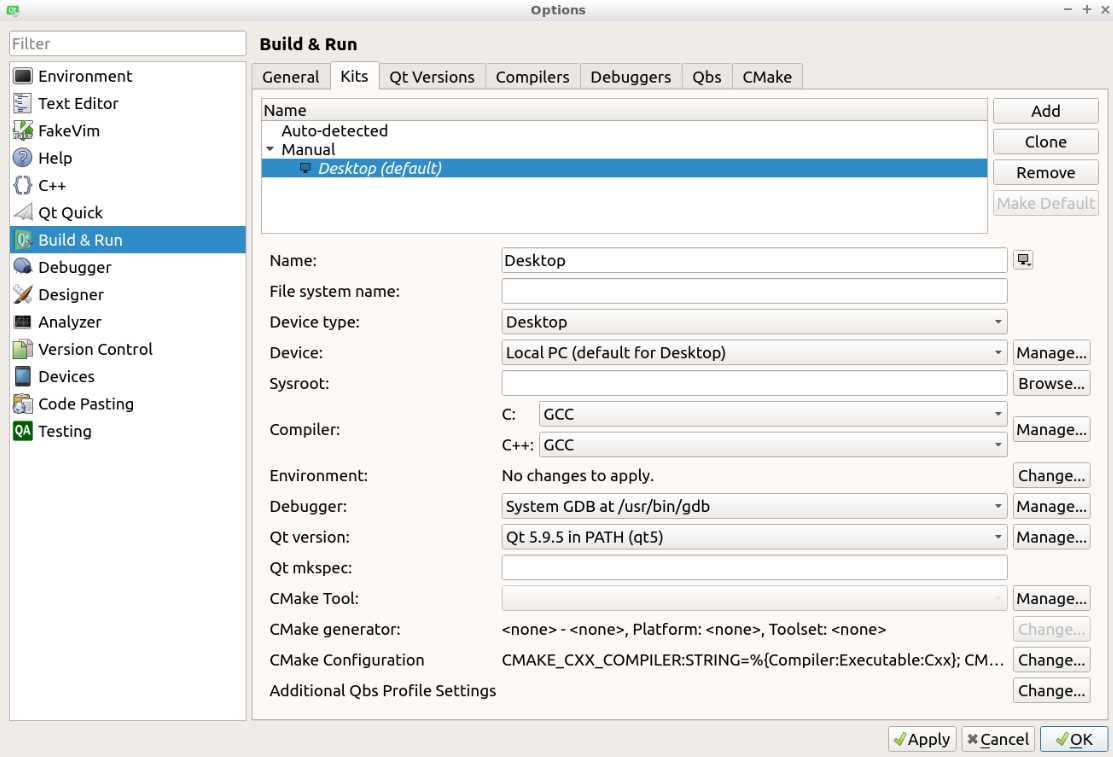Open the Qt version dropdown
The width and height of the screenshot is (1113, 757).
(x=754, y=537)
